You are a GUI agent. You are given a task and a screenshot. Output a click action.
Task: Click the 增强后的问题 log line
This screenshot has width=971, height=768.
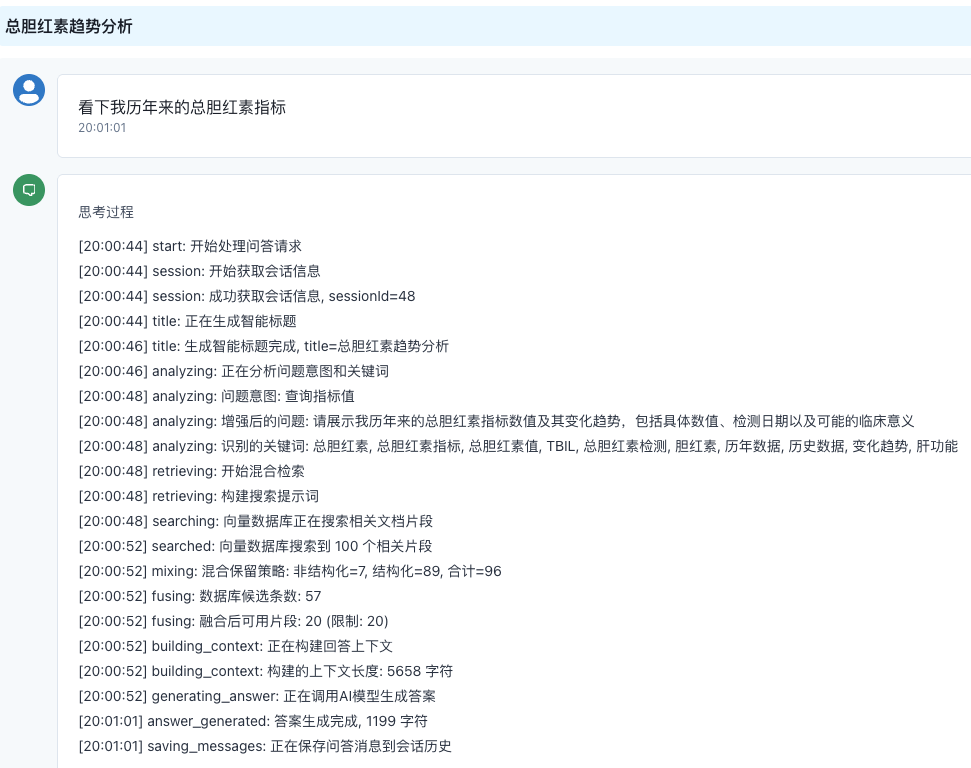tap(496, 421)
